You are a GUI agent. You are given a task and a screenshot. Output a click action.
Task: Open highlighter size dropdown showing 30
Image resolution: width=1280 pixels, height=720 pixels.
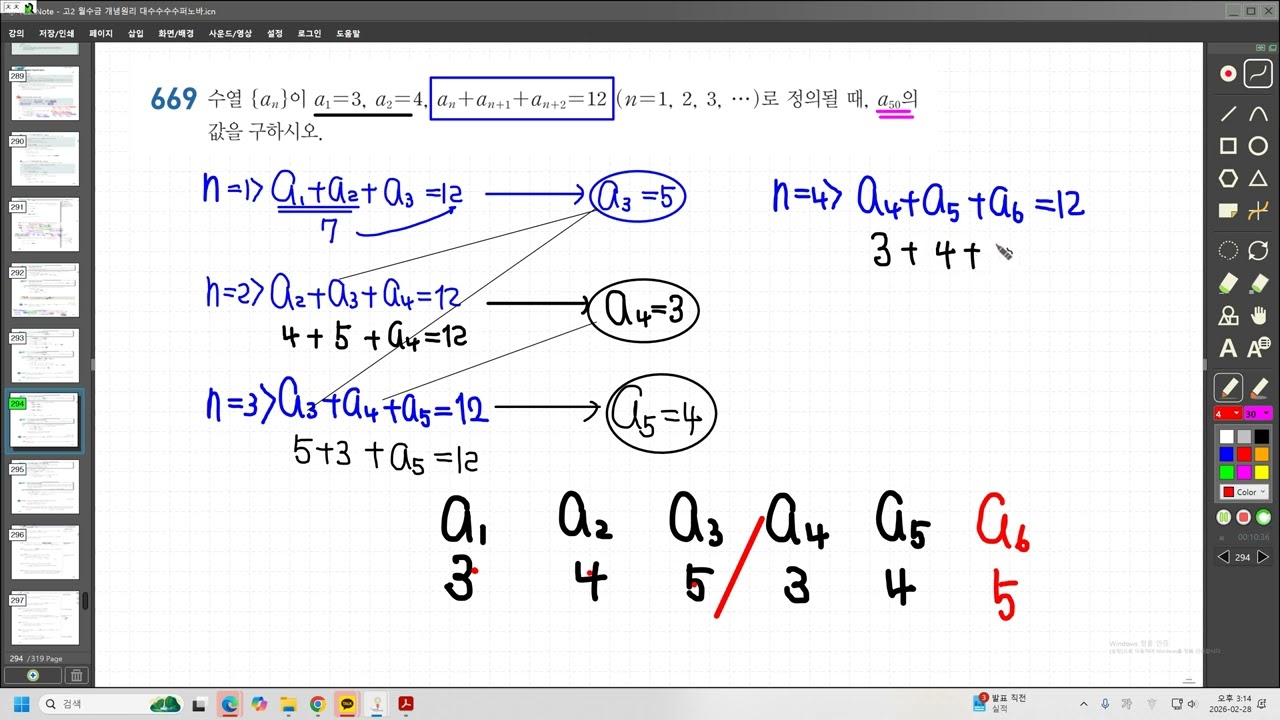pyautogui.click(x=1257, y=414)
